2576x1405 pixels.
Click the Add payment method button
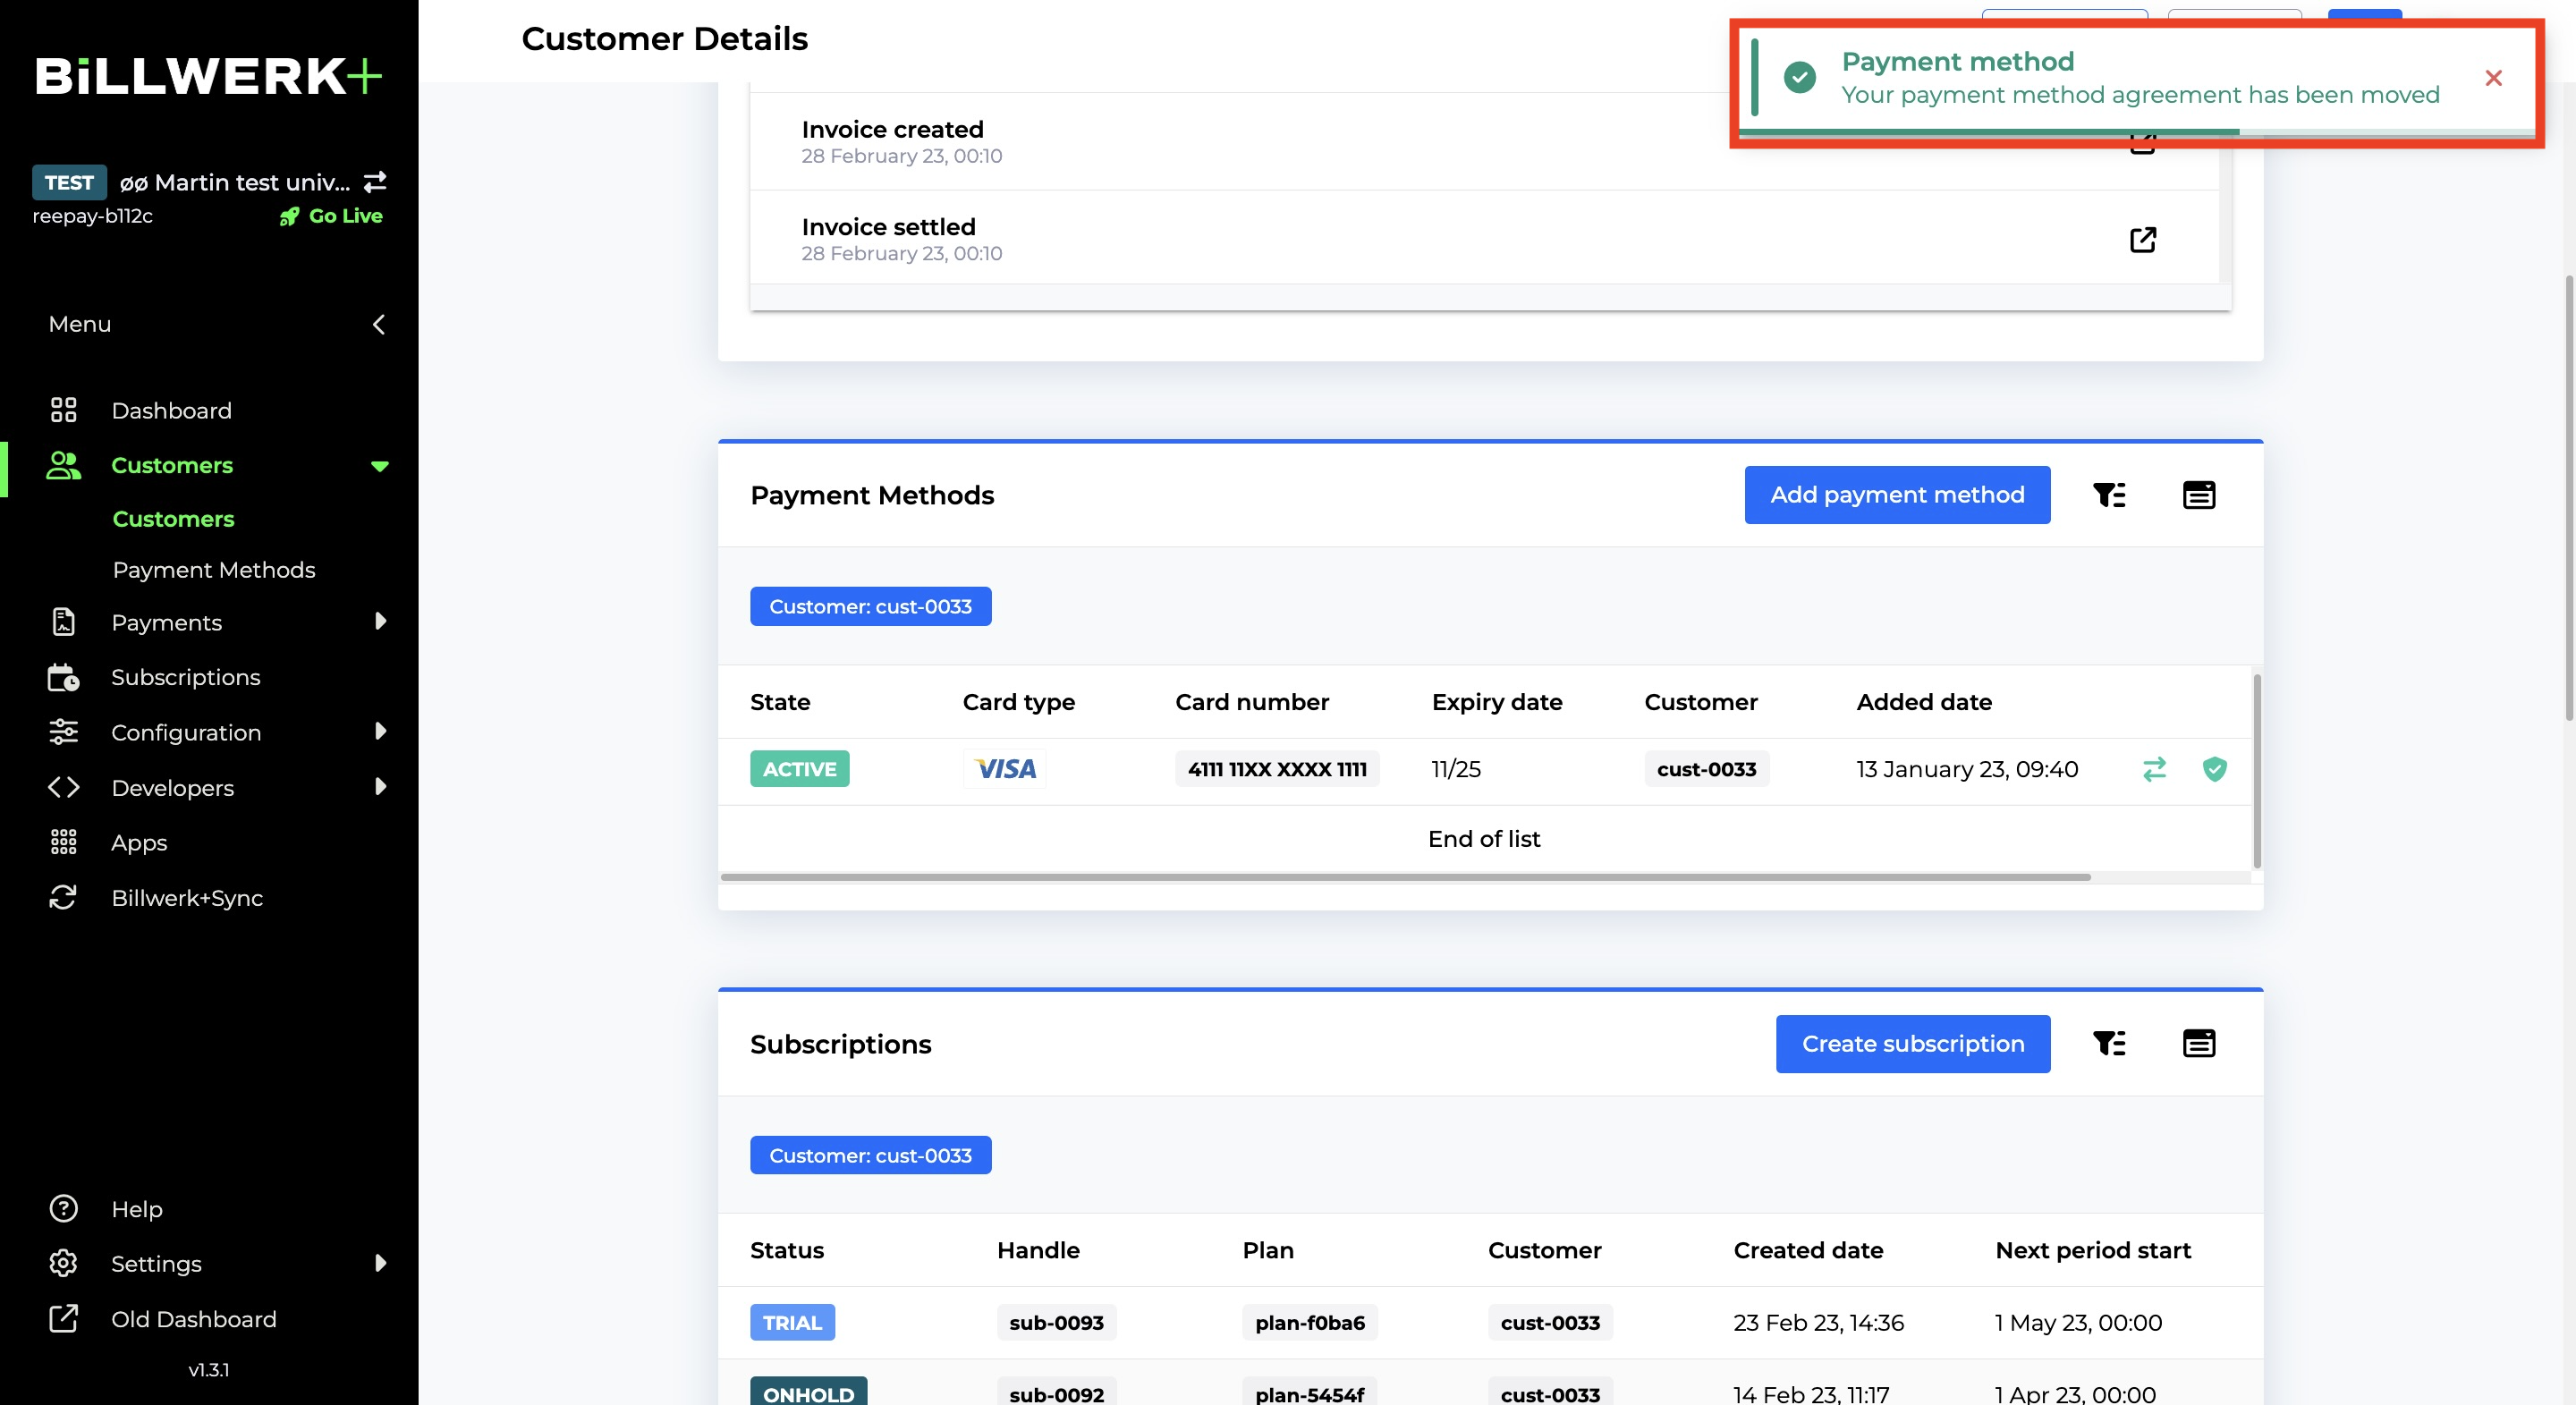(1897, 495)
